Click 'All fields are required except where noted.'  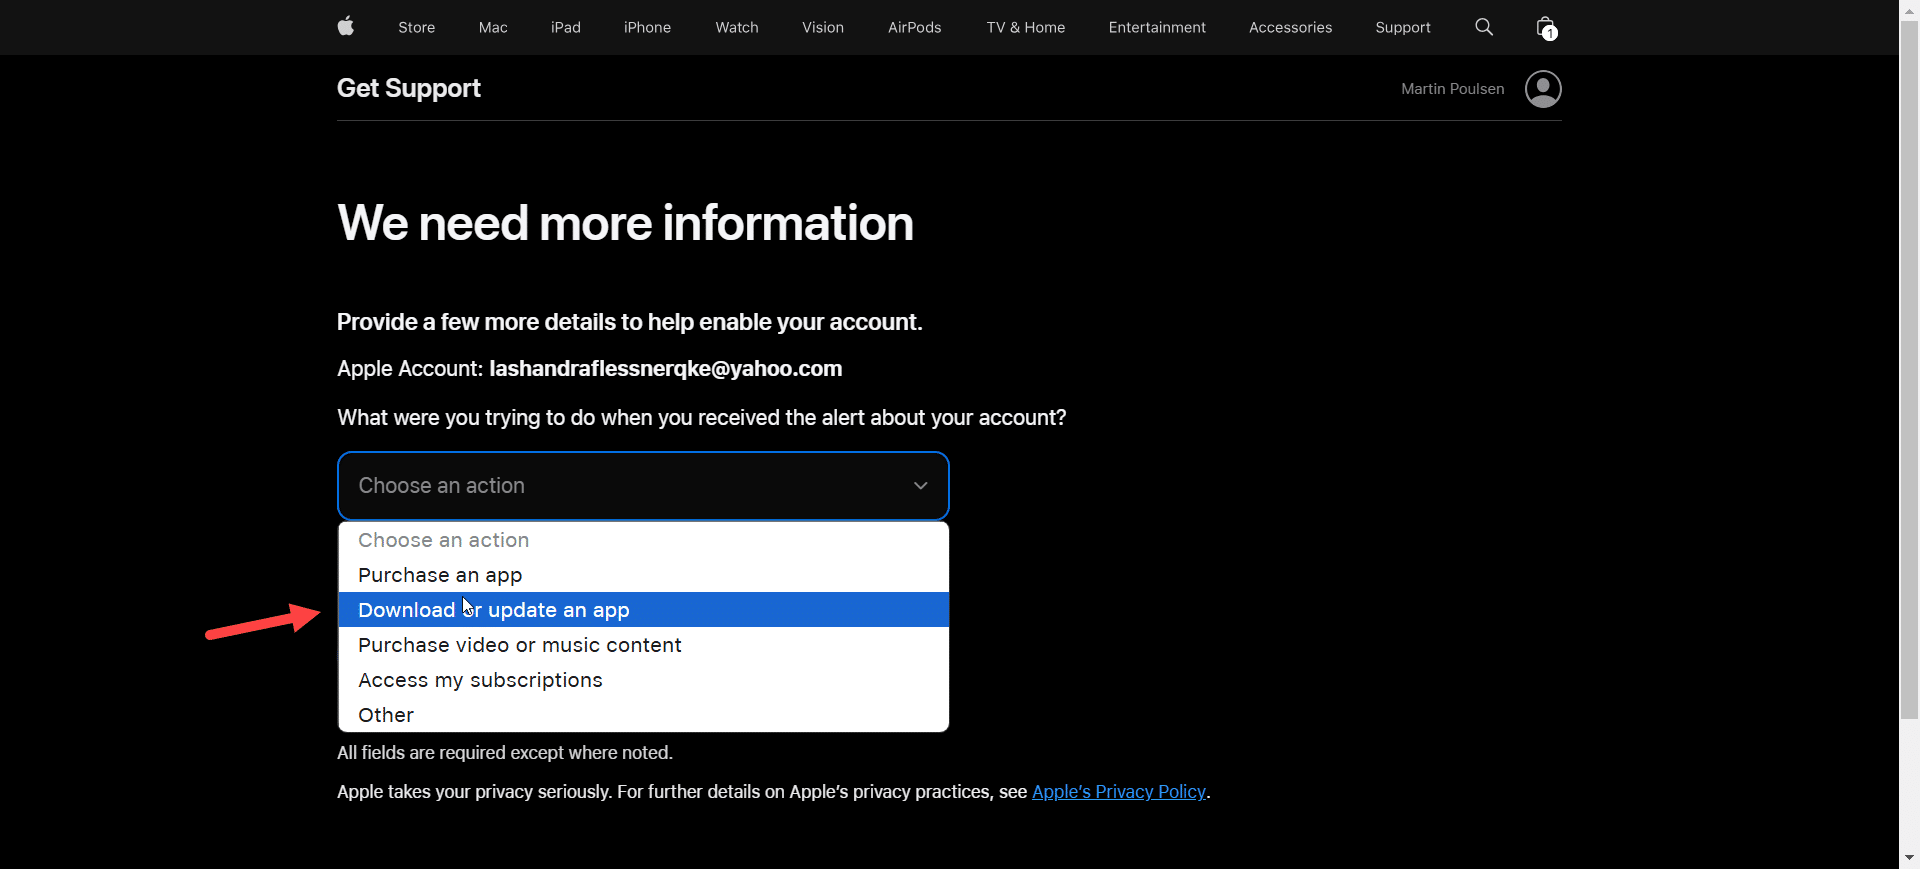(x=505, y=753)
